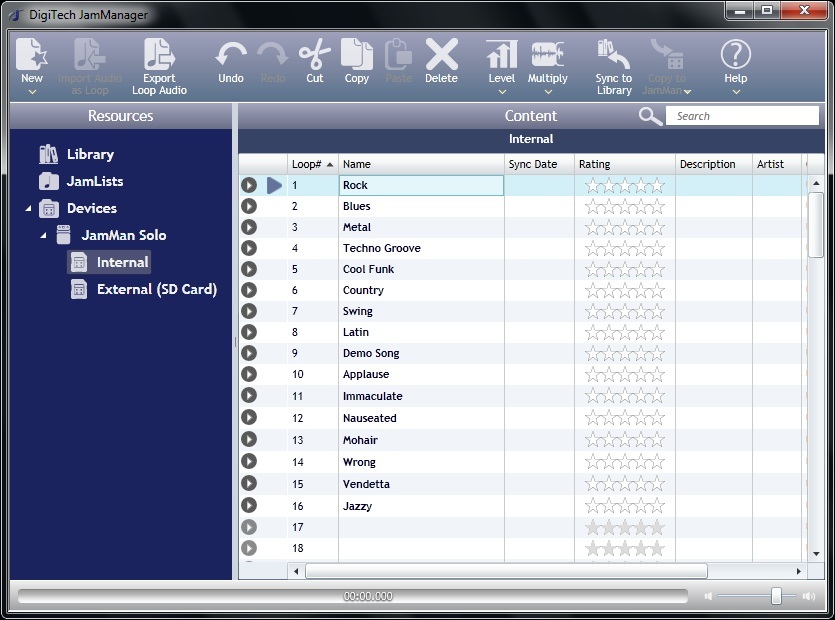Click the Search input field
The image size is (835, 620).
742,116
